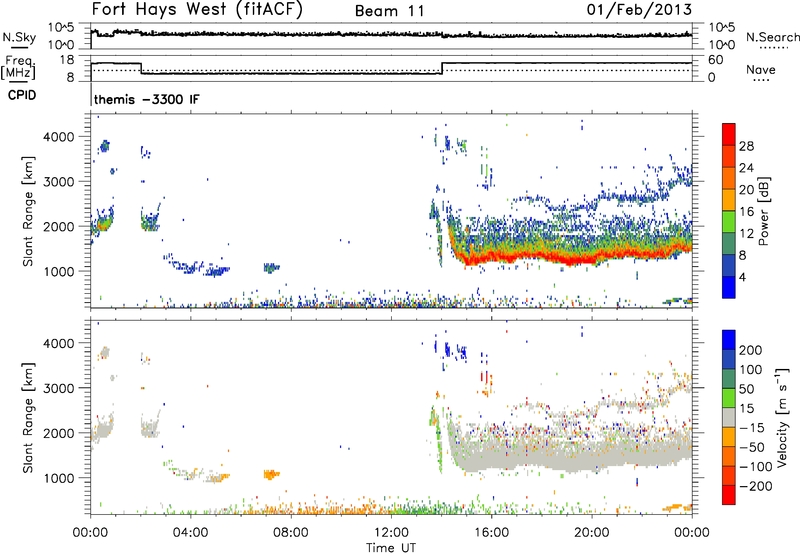Click the blue top segment of Velocity colorbar

click(x=729, y=340)
